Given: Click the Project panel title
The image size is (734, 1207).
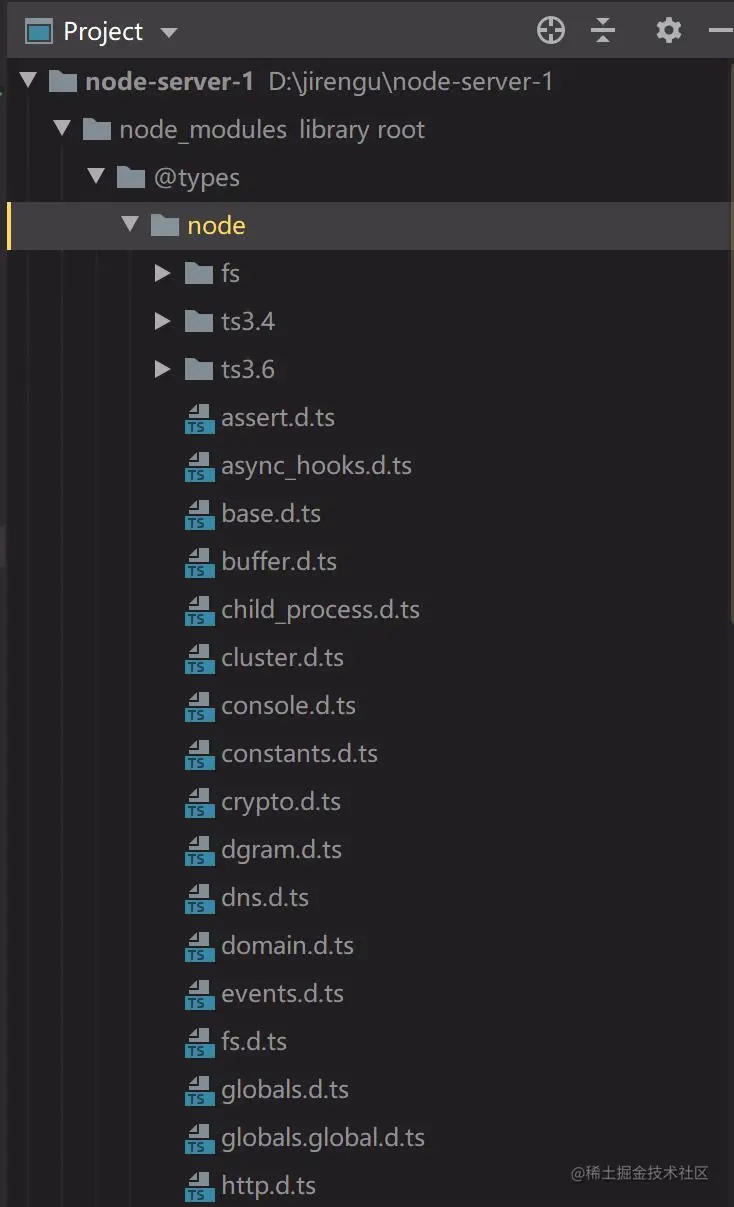Looking at the screenshot, I should coord(103,32).
